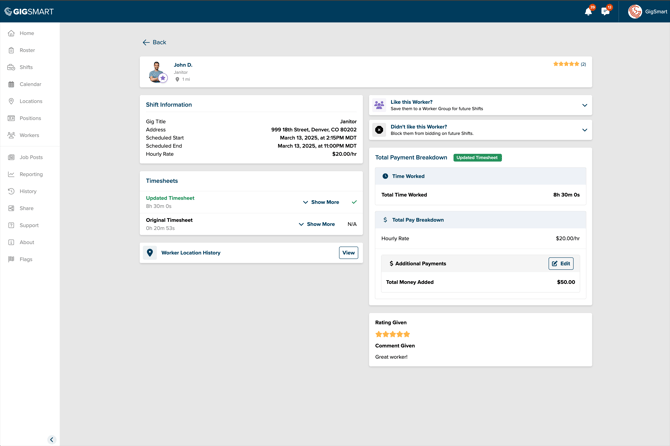Click the Locations pin icon in sidebar
This screenshot has height=446, width=670.
pyautogui.click(x=11, y=101)
